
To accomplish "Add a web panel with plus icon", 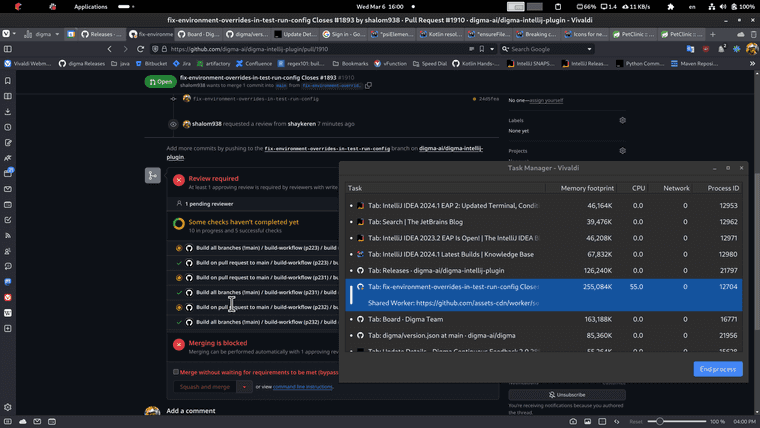I will tap(8, 329).
